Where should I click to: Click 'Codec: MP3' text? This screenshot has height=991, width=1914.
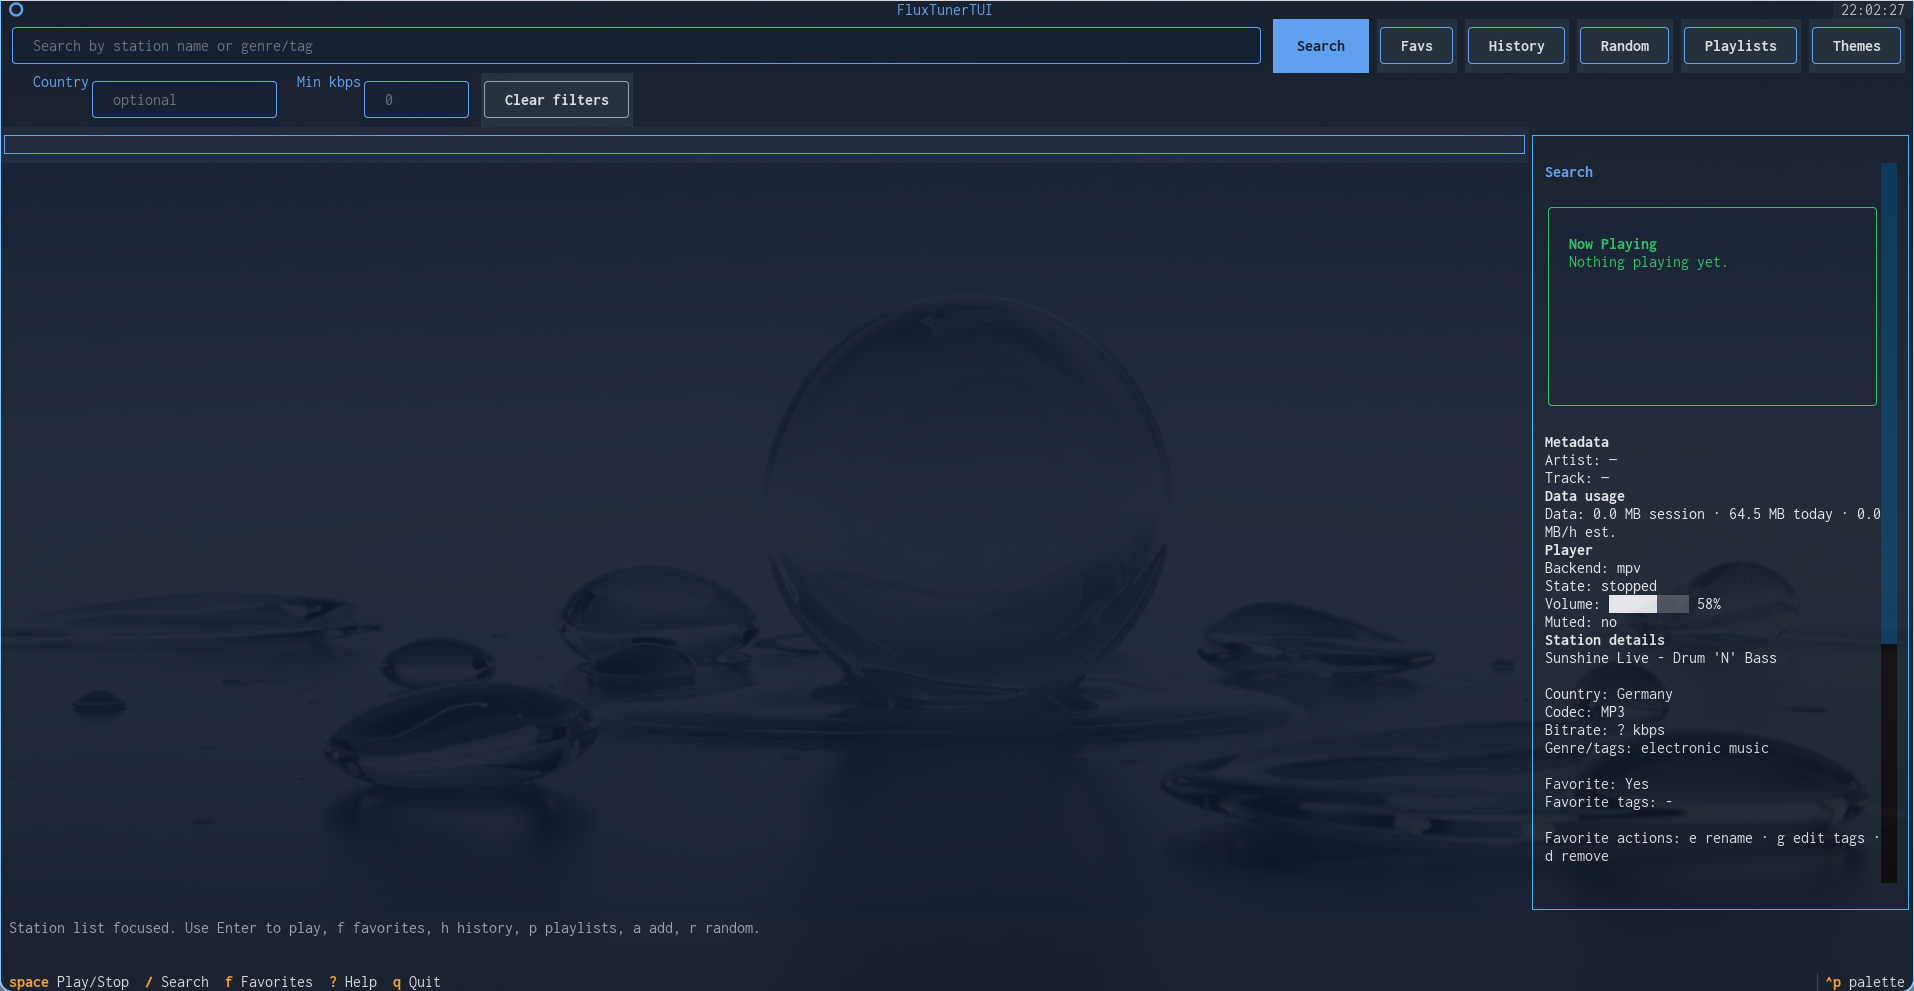(1584, 712)
